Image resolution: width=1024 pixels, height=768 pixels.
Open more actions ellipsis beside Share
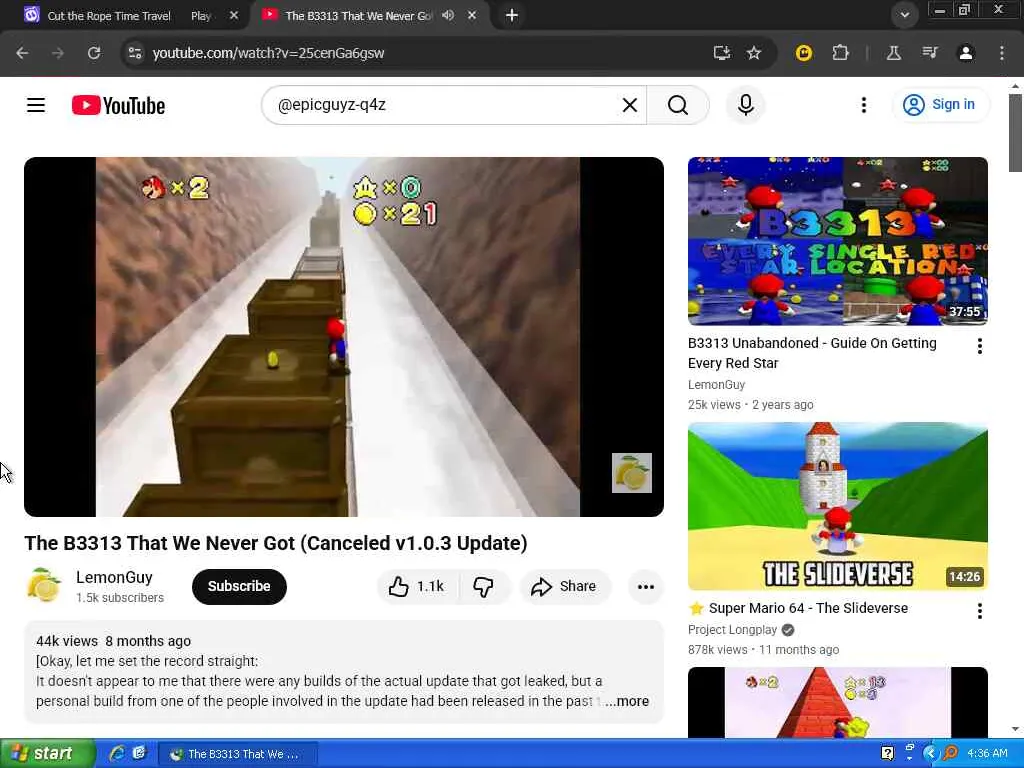tap(646, 586)
